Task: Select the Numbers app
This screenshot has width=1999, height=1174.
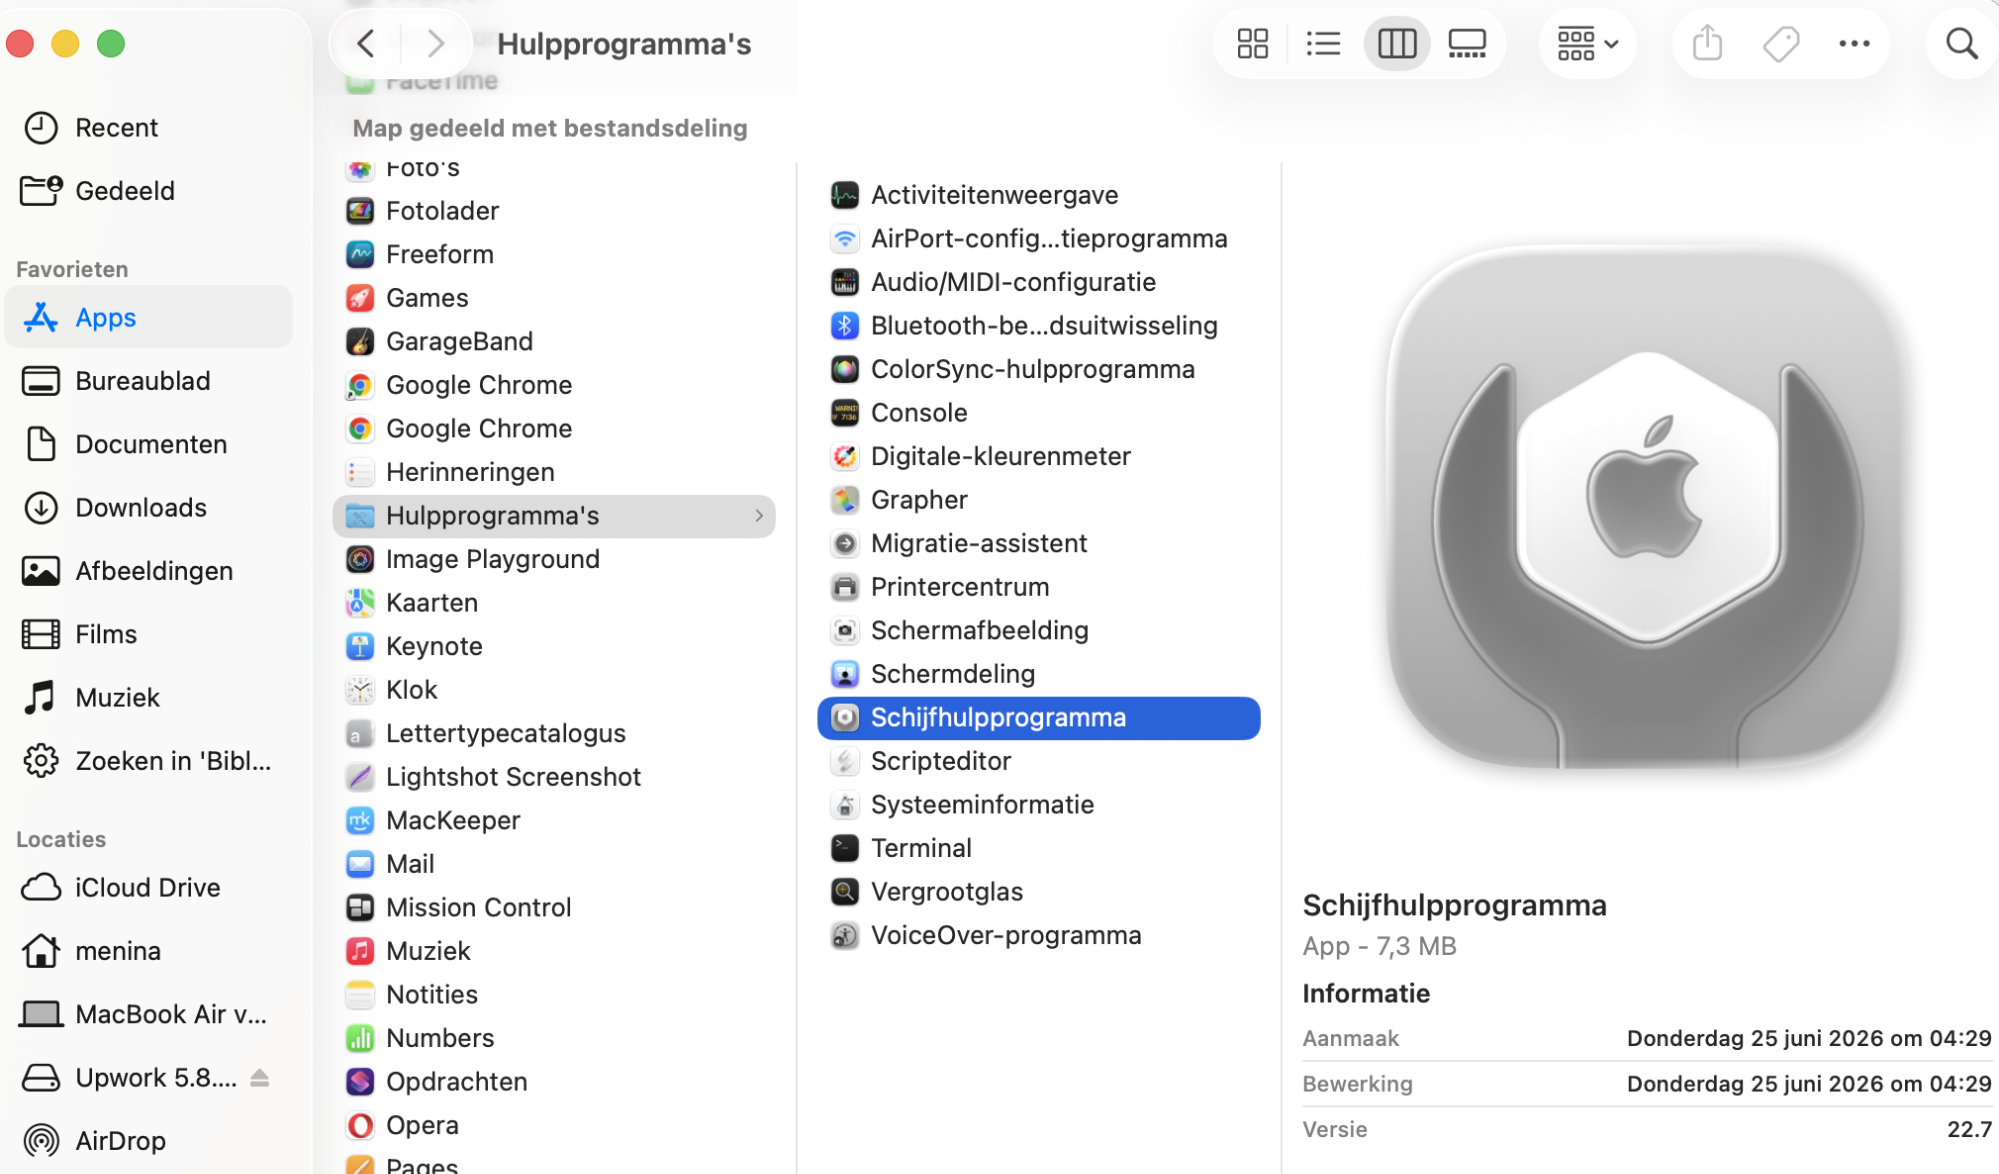Action: [554, 1037]
